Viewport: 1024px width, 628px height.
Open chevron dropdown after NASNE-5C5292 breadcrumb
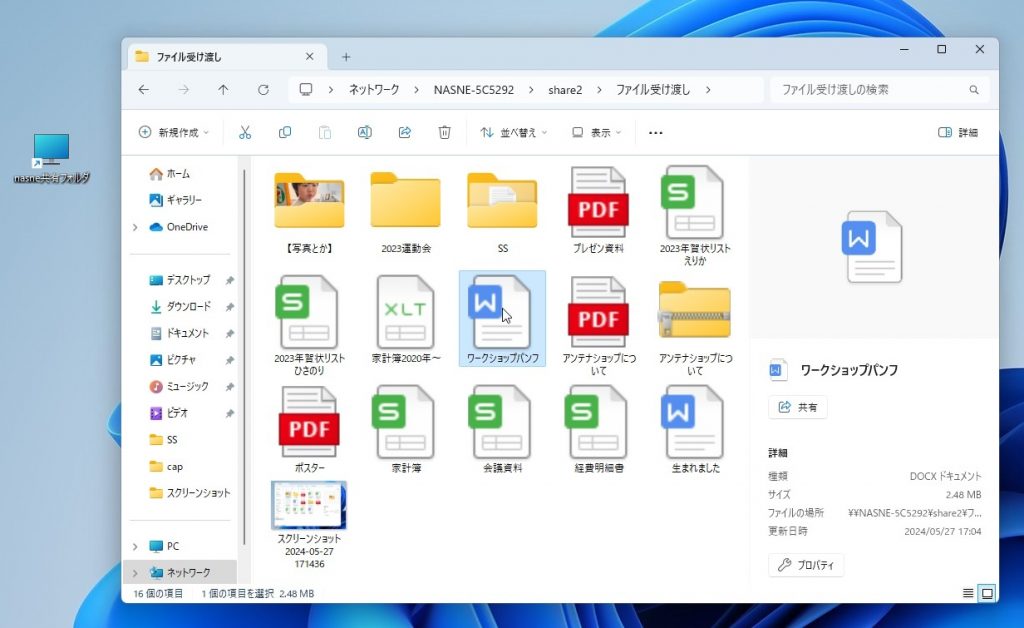pos(531,89)
